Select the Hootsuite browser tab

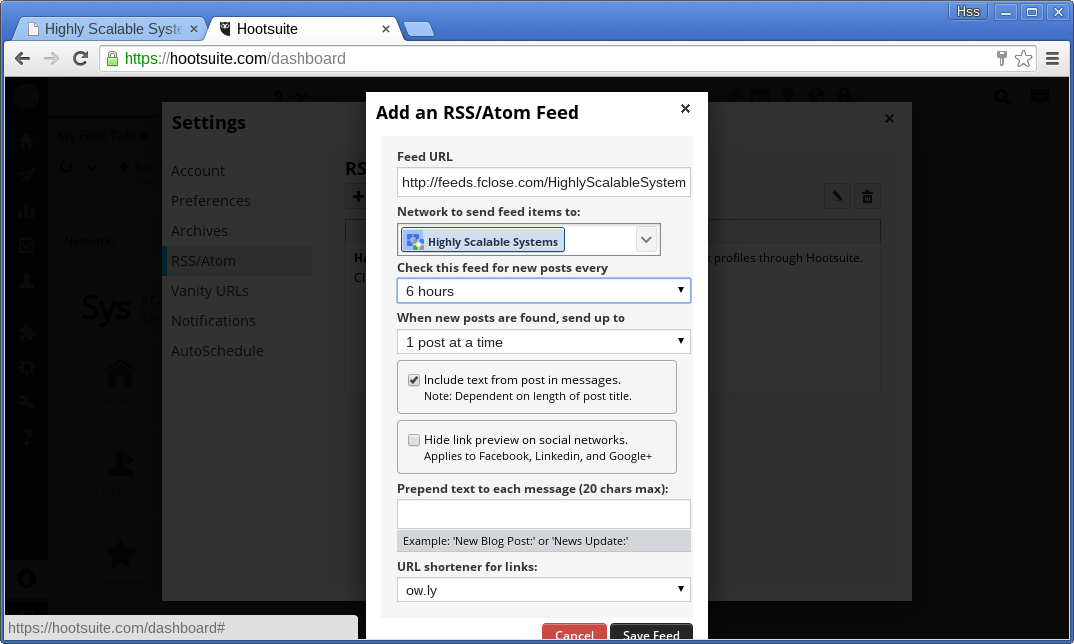[x=301, y=29]
